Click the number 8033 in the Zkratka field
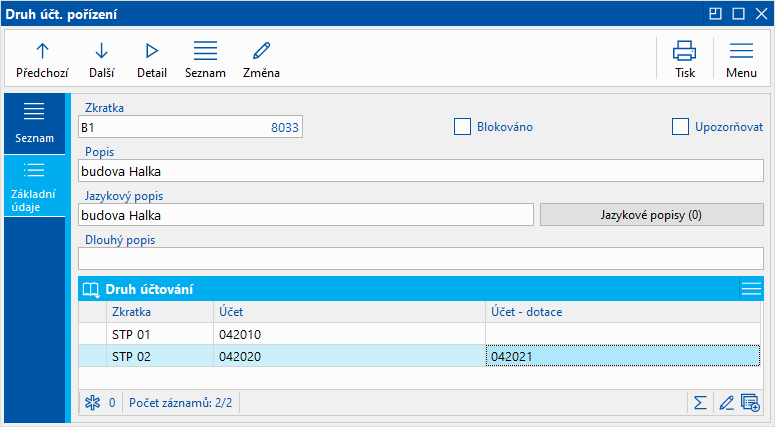This screenshot has height=427, width=775. [x=285, y=128]
